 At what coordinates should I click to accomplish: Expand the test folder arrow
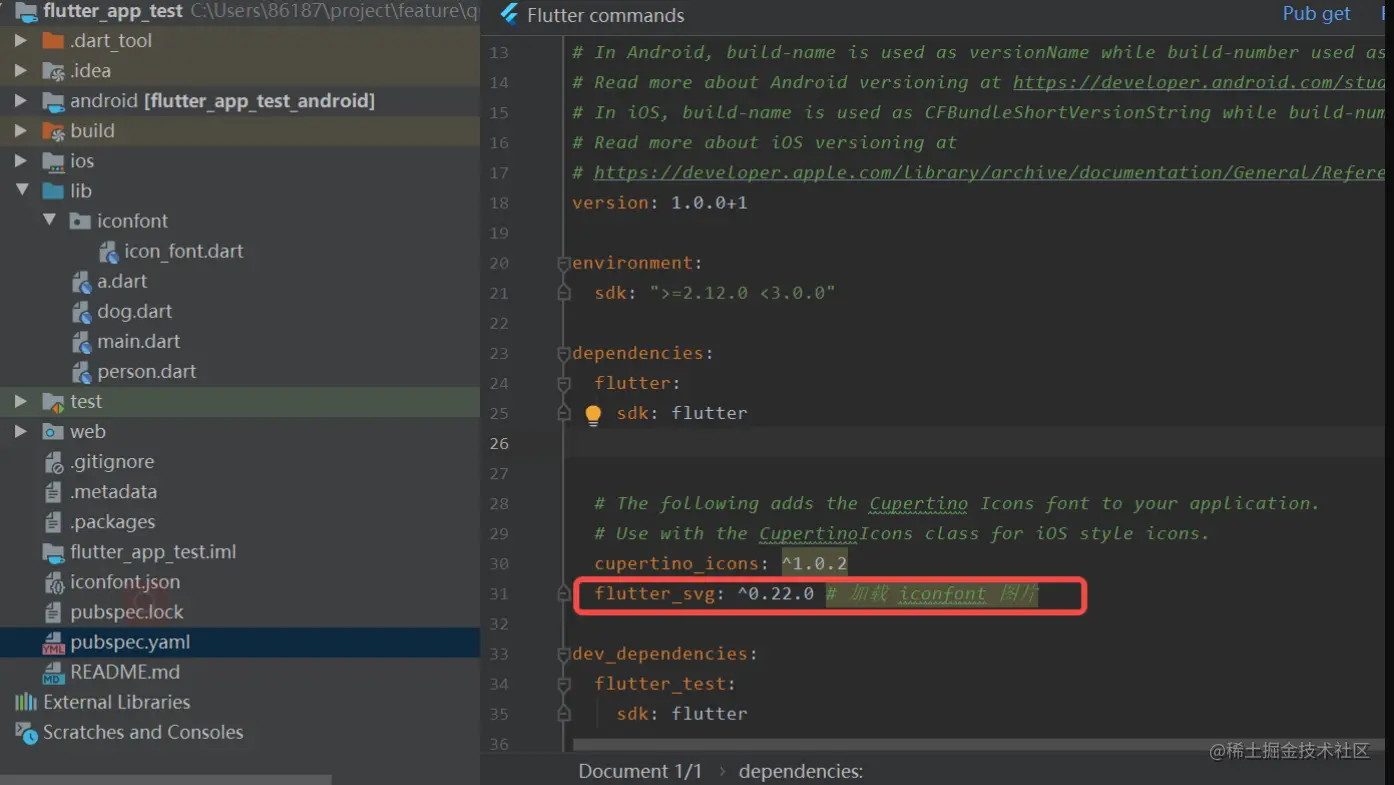pos(21,402)
